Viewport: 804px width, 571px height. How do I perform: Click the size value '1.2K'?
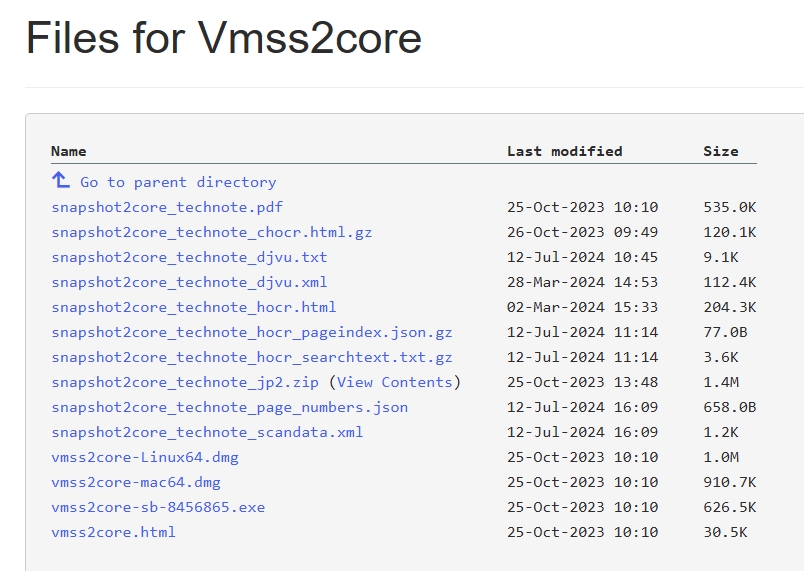[721, 433]
